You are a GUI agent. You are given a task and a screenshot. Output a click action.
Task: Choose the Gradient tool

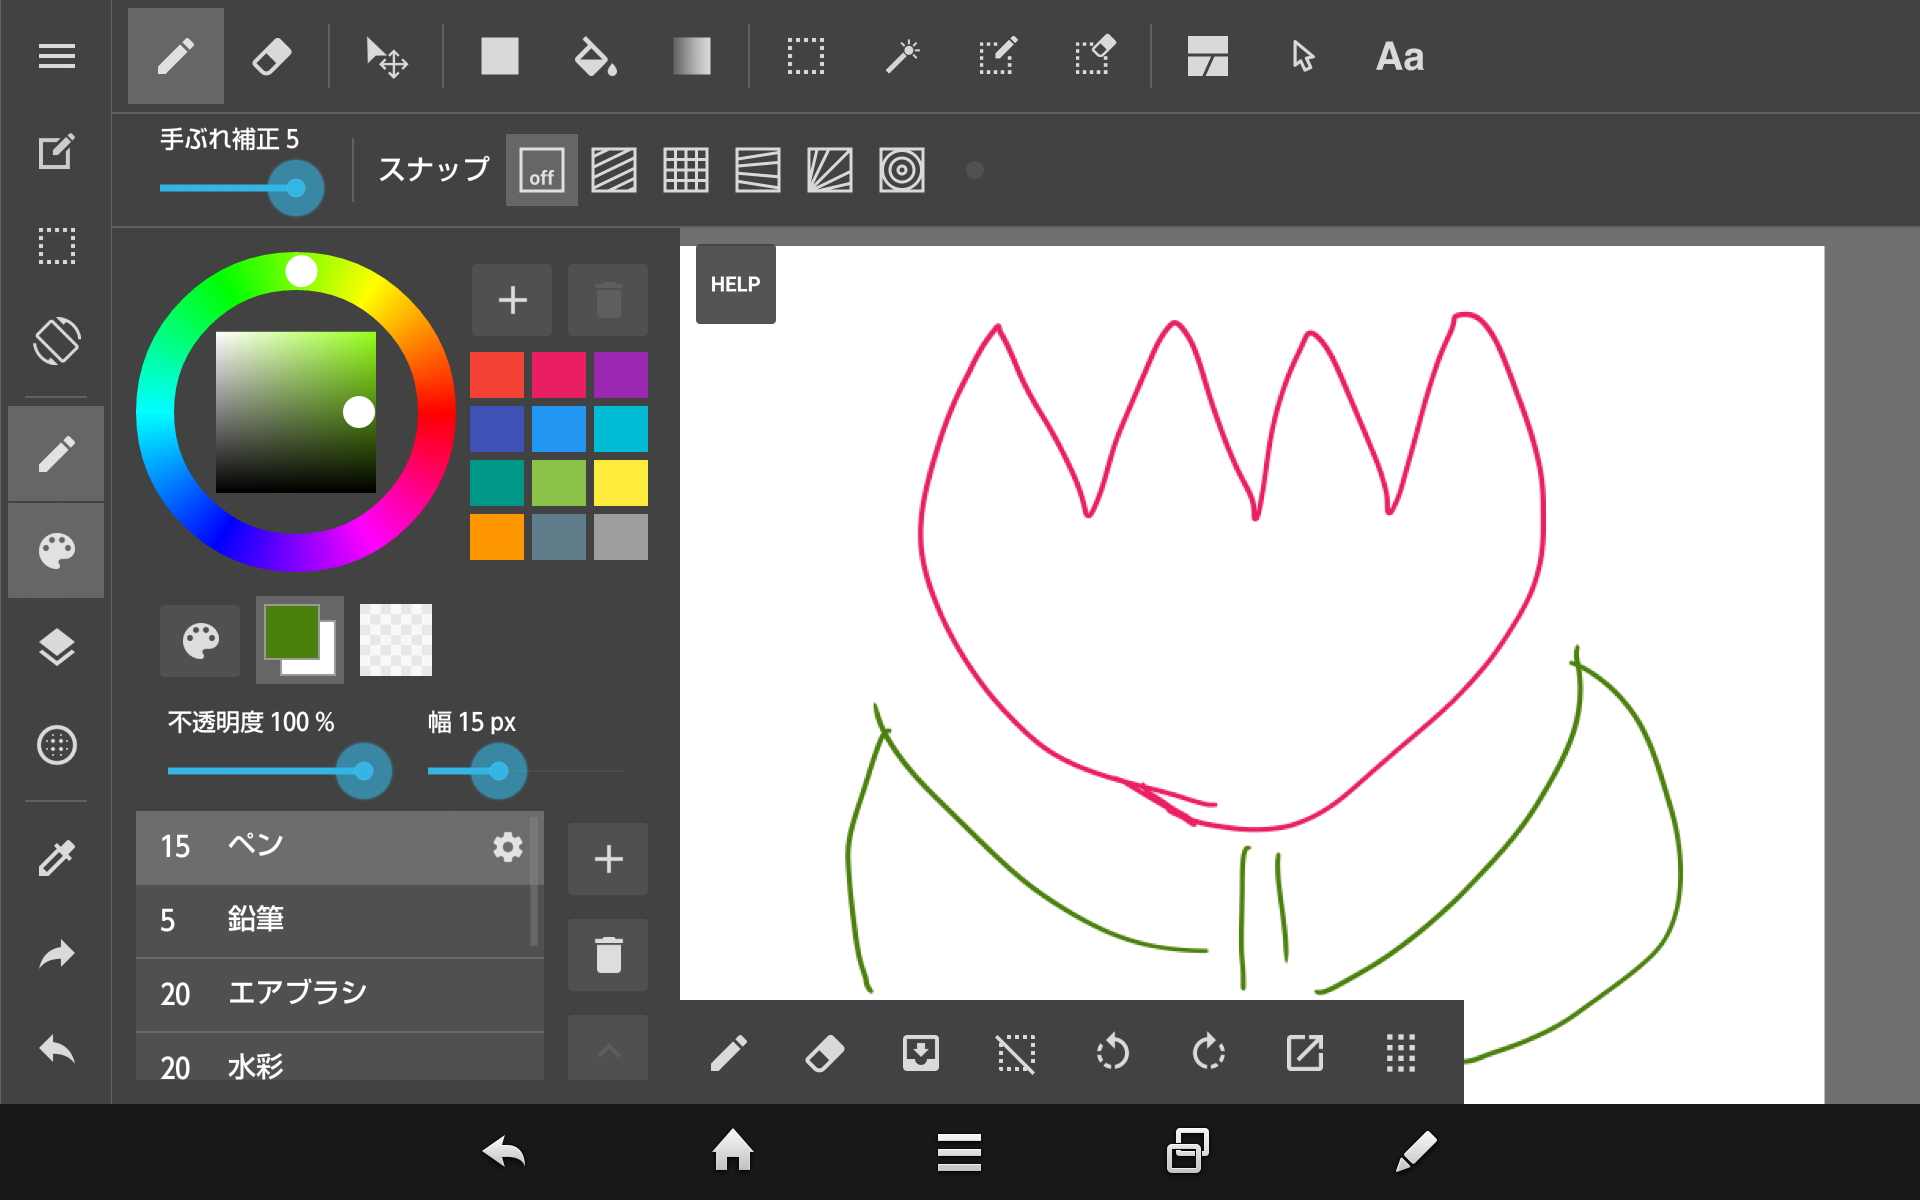click(691, 56)
